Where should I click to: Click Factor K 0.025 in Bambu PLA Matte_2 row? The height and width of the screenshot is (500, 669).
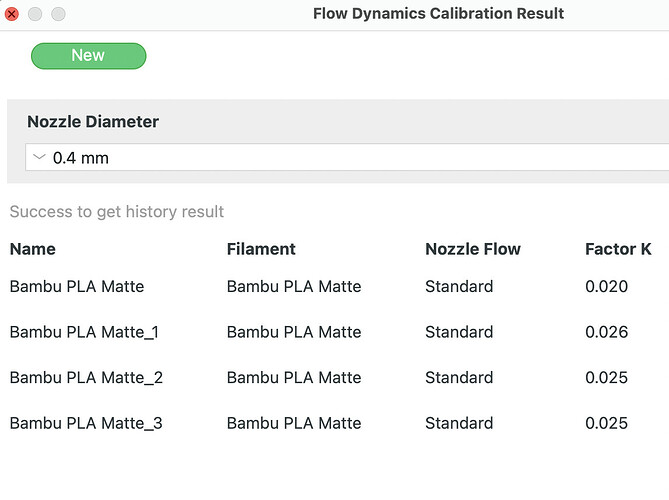(x=606, y=378)
